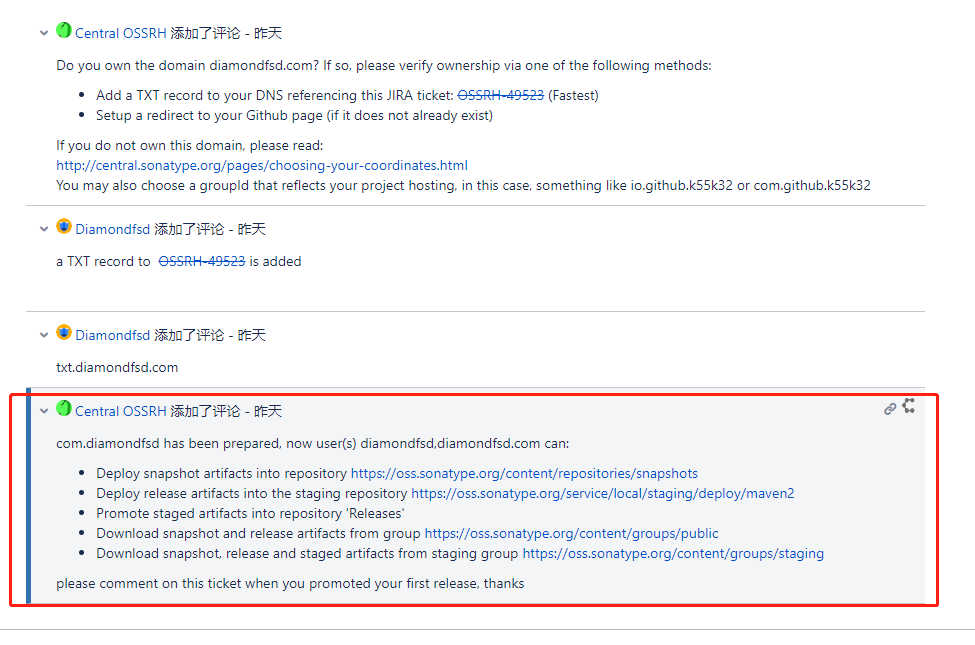Collapse the 'com.diamondfsd has been prepared' comment
The height and width of the screenshot is (645, 975).
click(44, 411)
